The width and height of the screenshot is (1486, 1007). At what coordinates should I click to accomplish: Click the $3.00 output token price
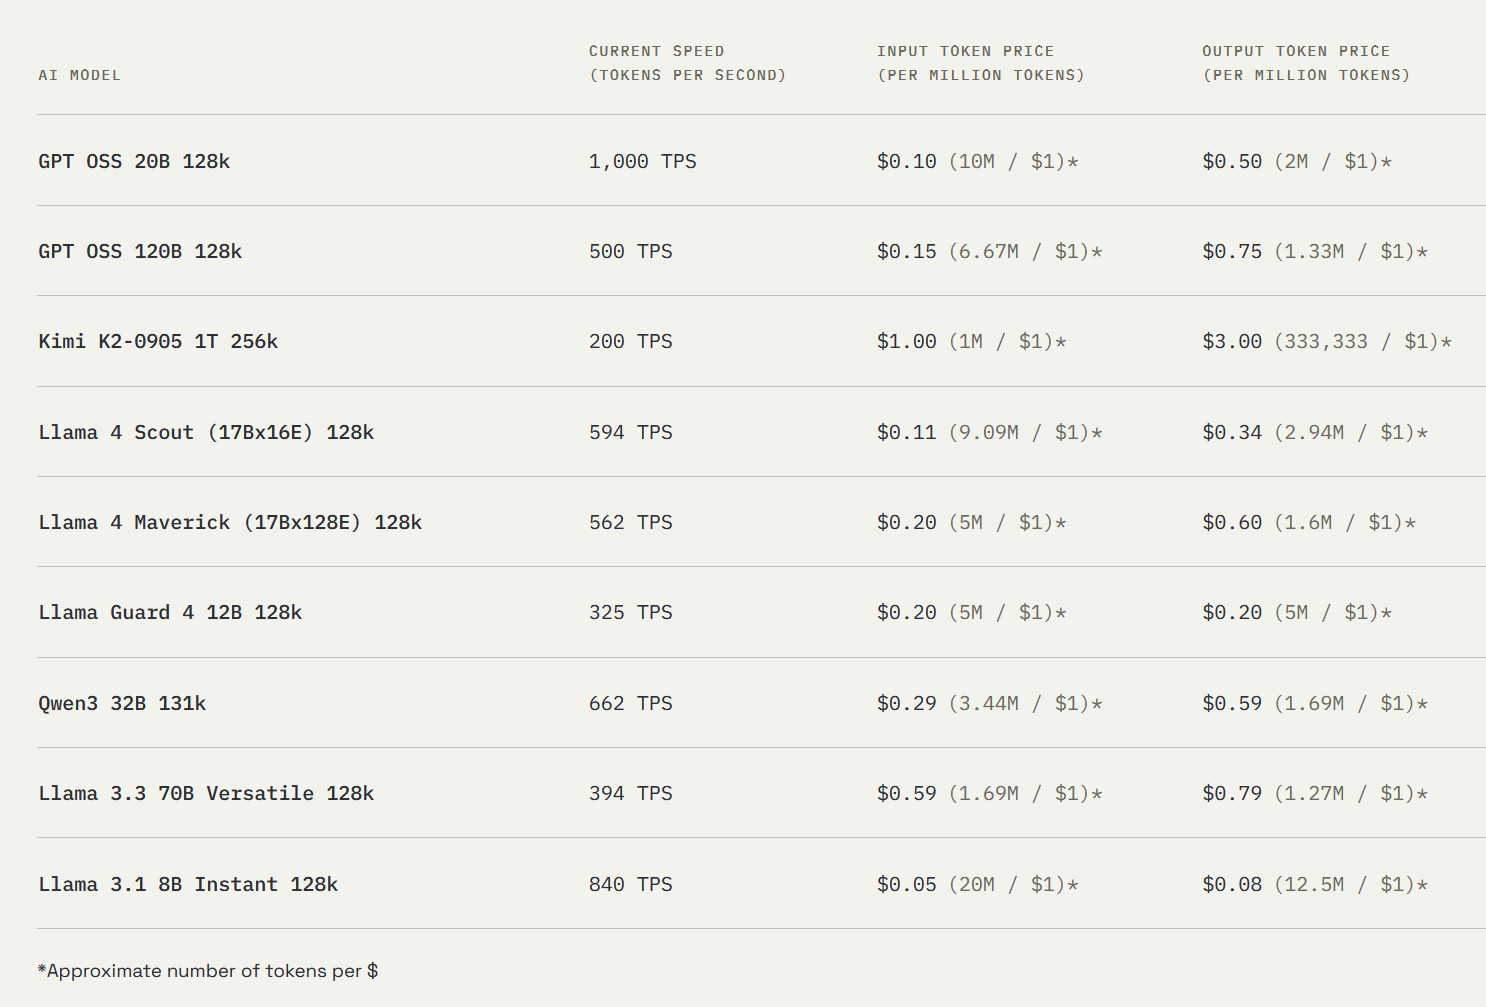coord(1232,341)
